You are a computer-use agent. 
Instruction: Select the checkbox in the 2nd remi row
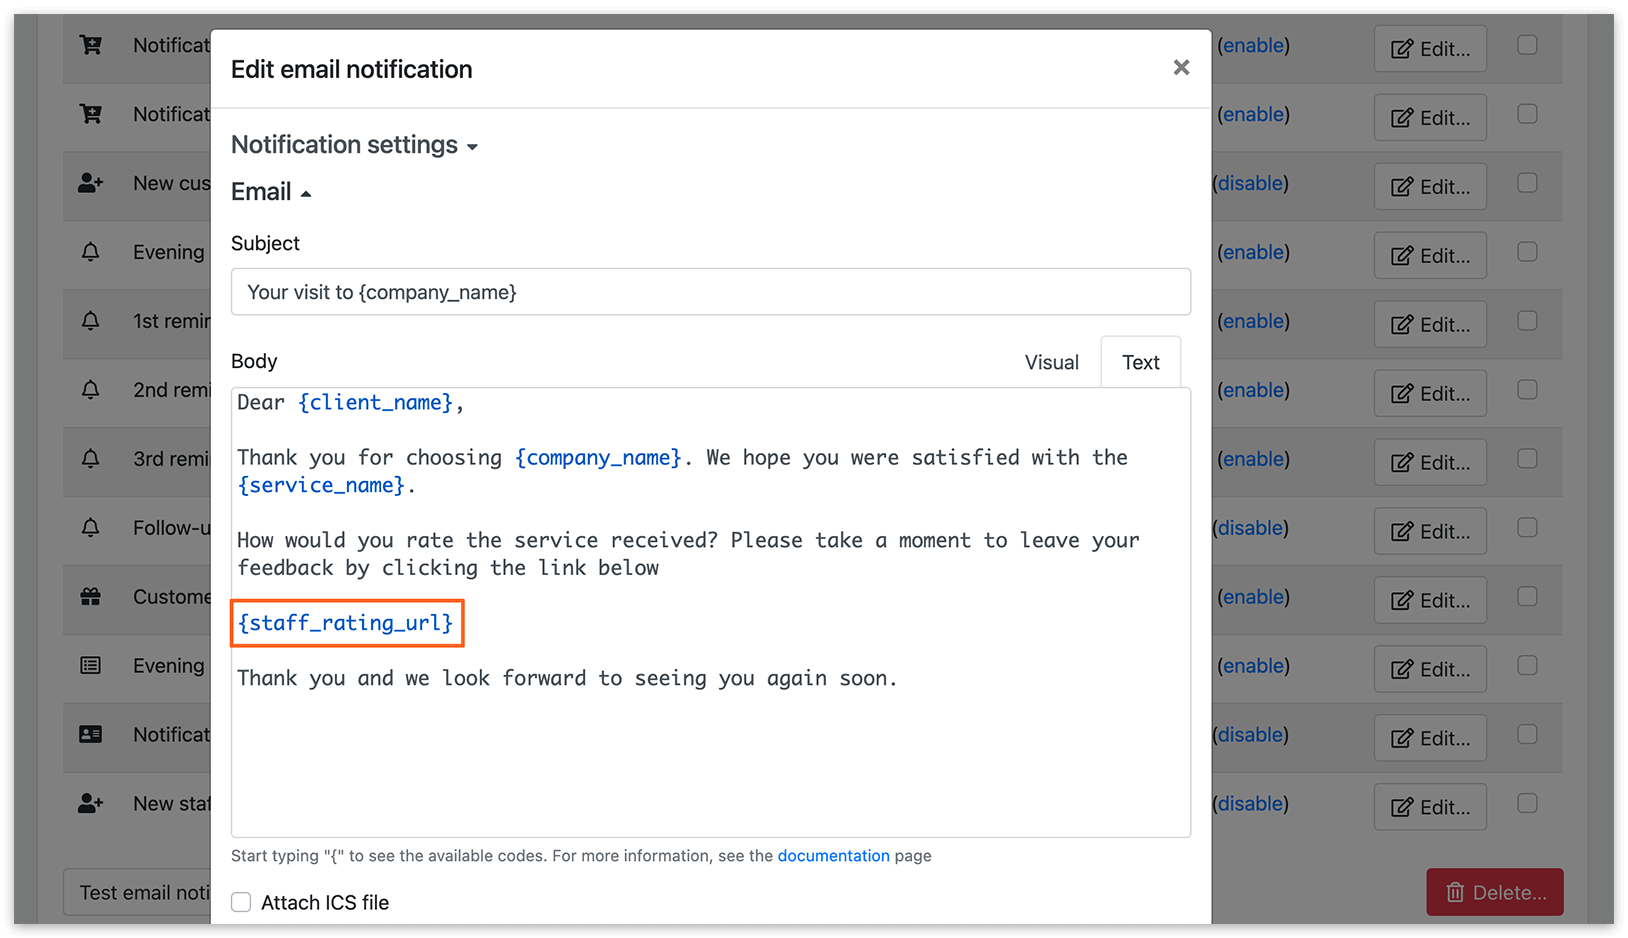1527,390
